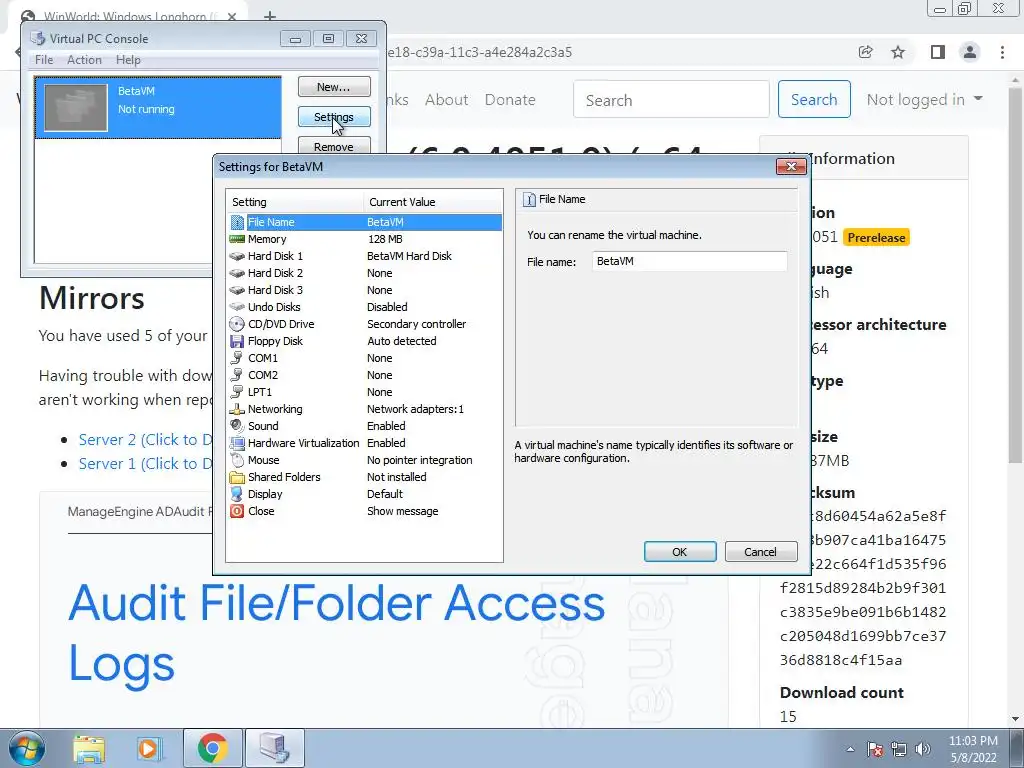Click the About nav link
1024x768 pixels.
(x=447, y=100)
